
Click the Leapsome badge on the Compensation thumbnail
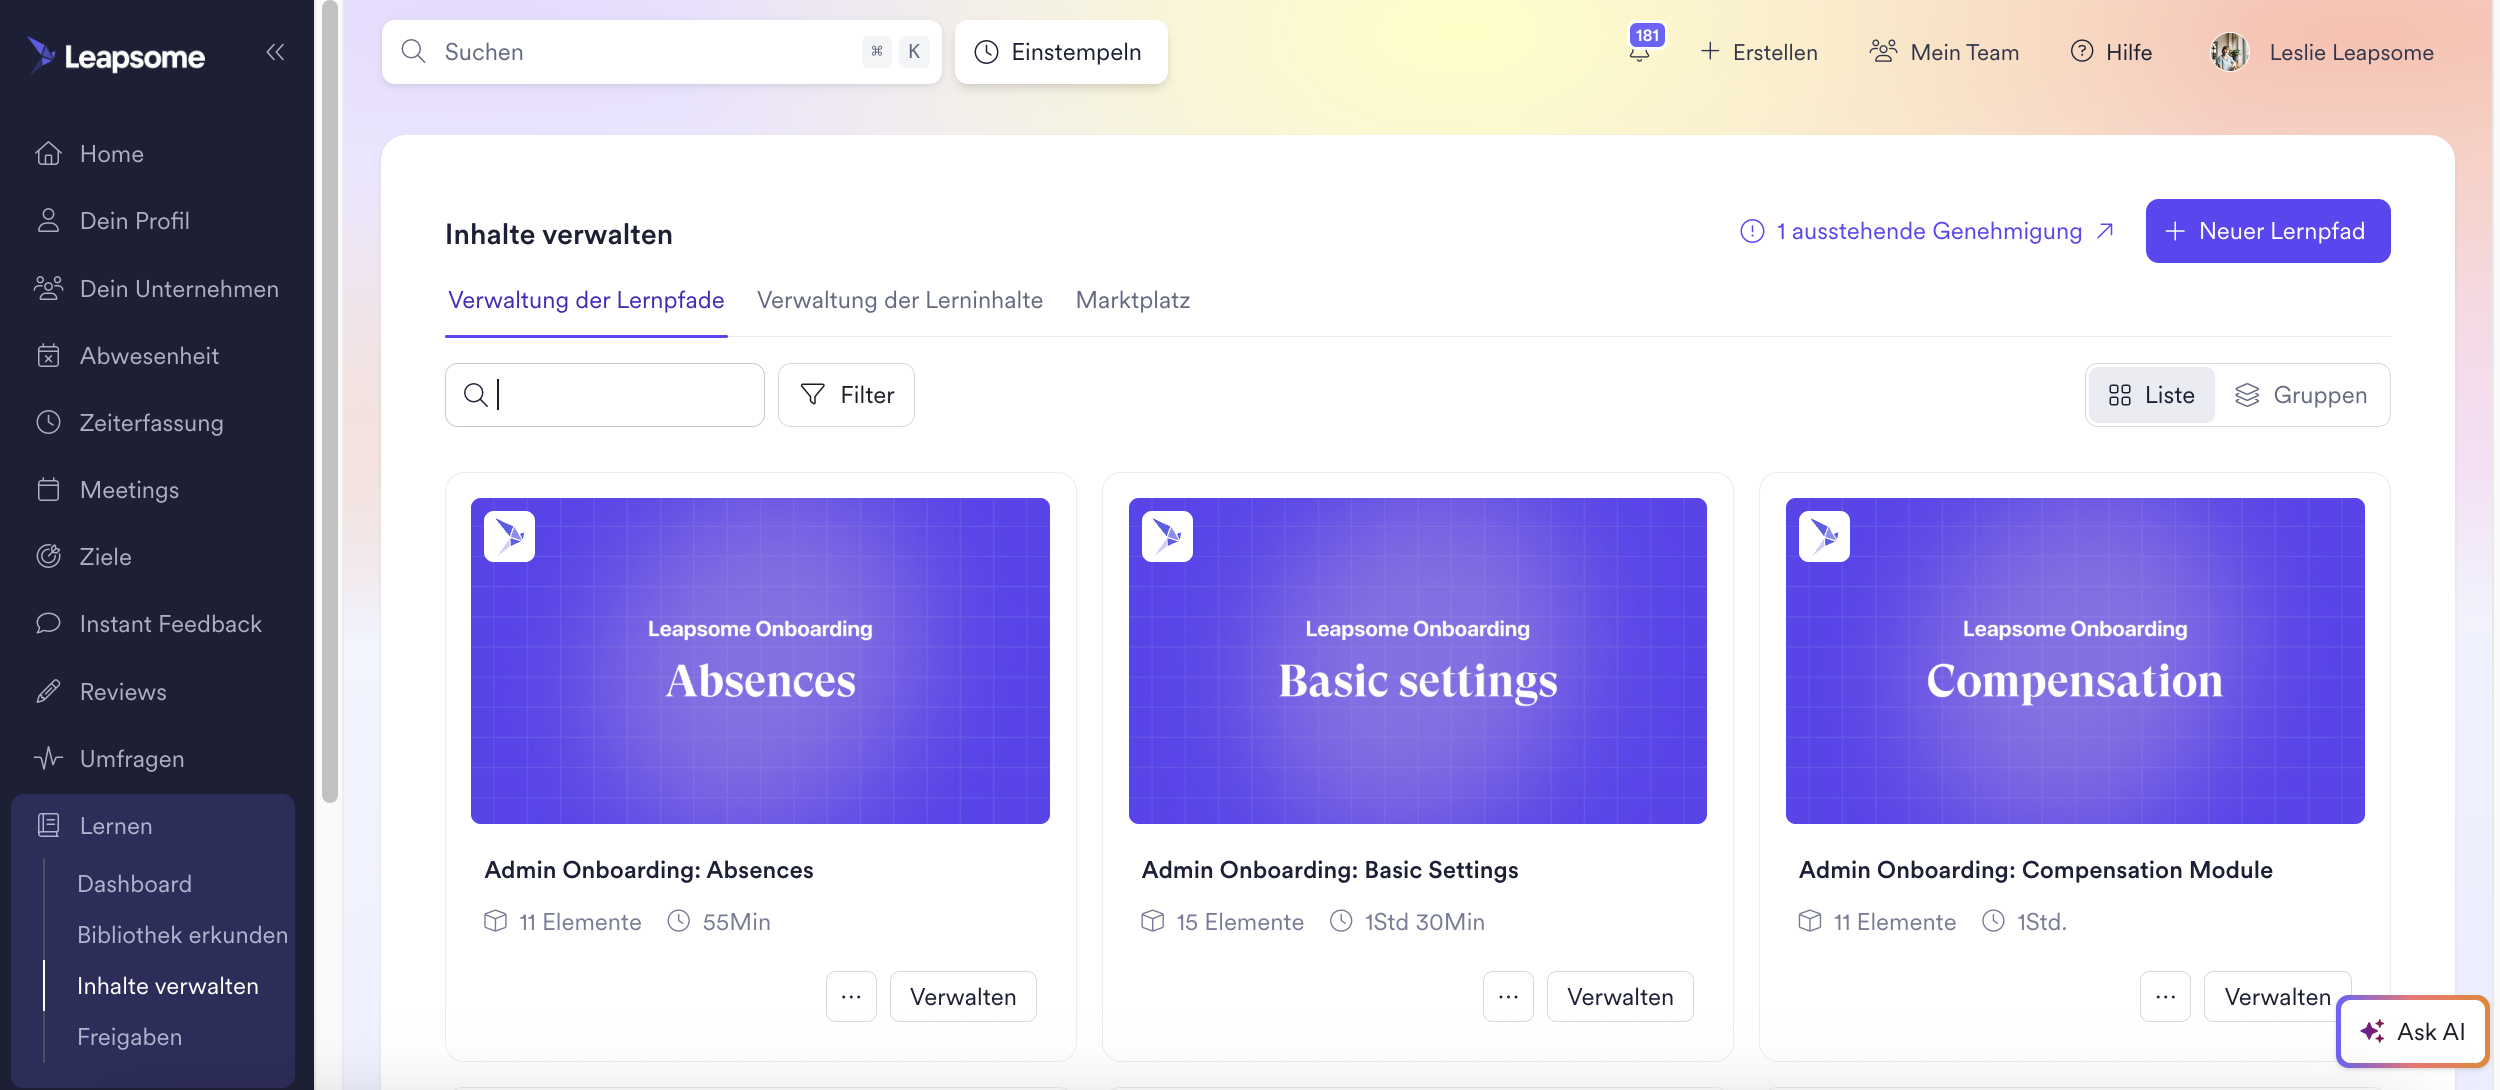tap(1824, 536)
